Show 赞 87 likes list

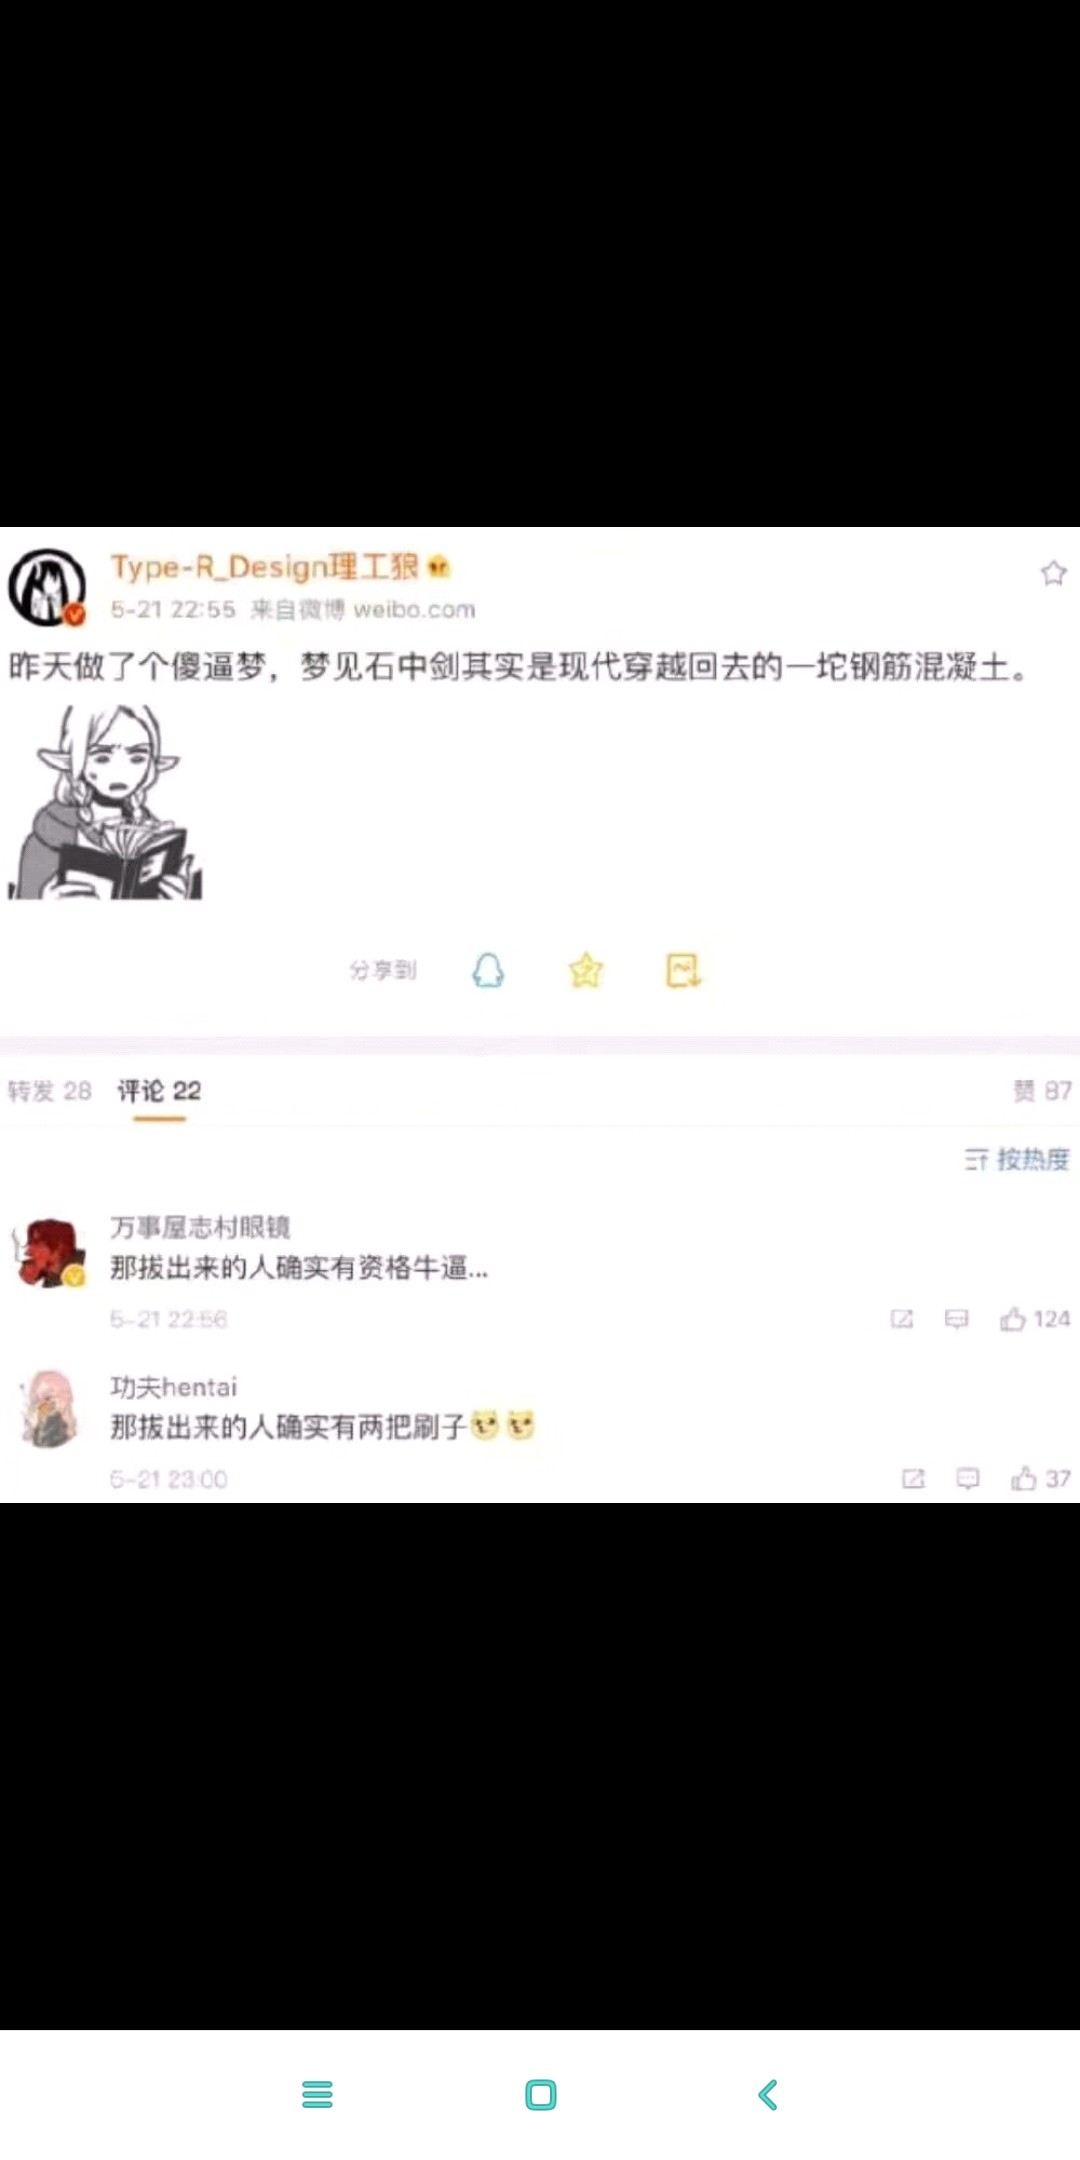point(1042,1091)
